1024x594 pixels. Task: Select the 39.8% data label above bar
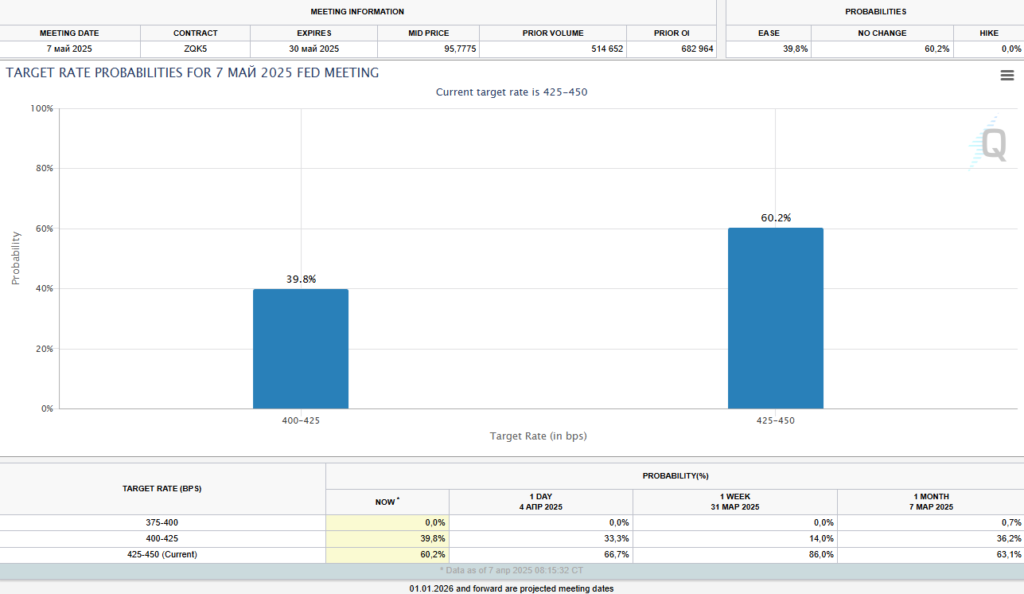(x=300, y=279)
